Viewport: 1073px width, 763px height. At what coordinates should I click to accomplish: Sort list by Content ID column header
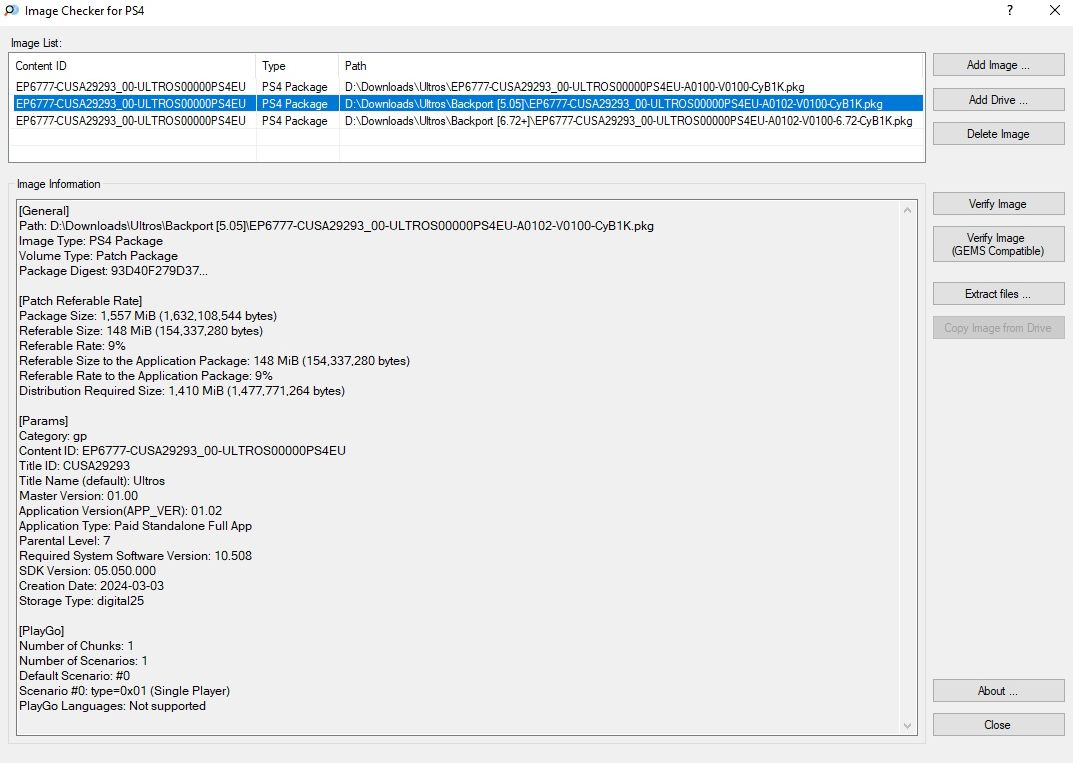(132, 66)
